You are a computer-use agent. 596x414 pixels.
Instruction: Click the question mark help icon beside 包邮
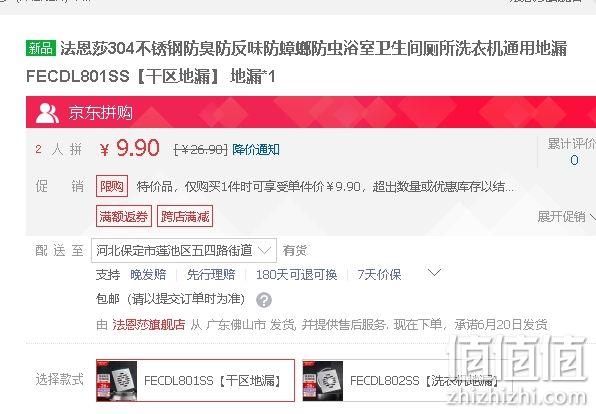pyautogui.click(x=264, y=300)
